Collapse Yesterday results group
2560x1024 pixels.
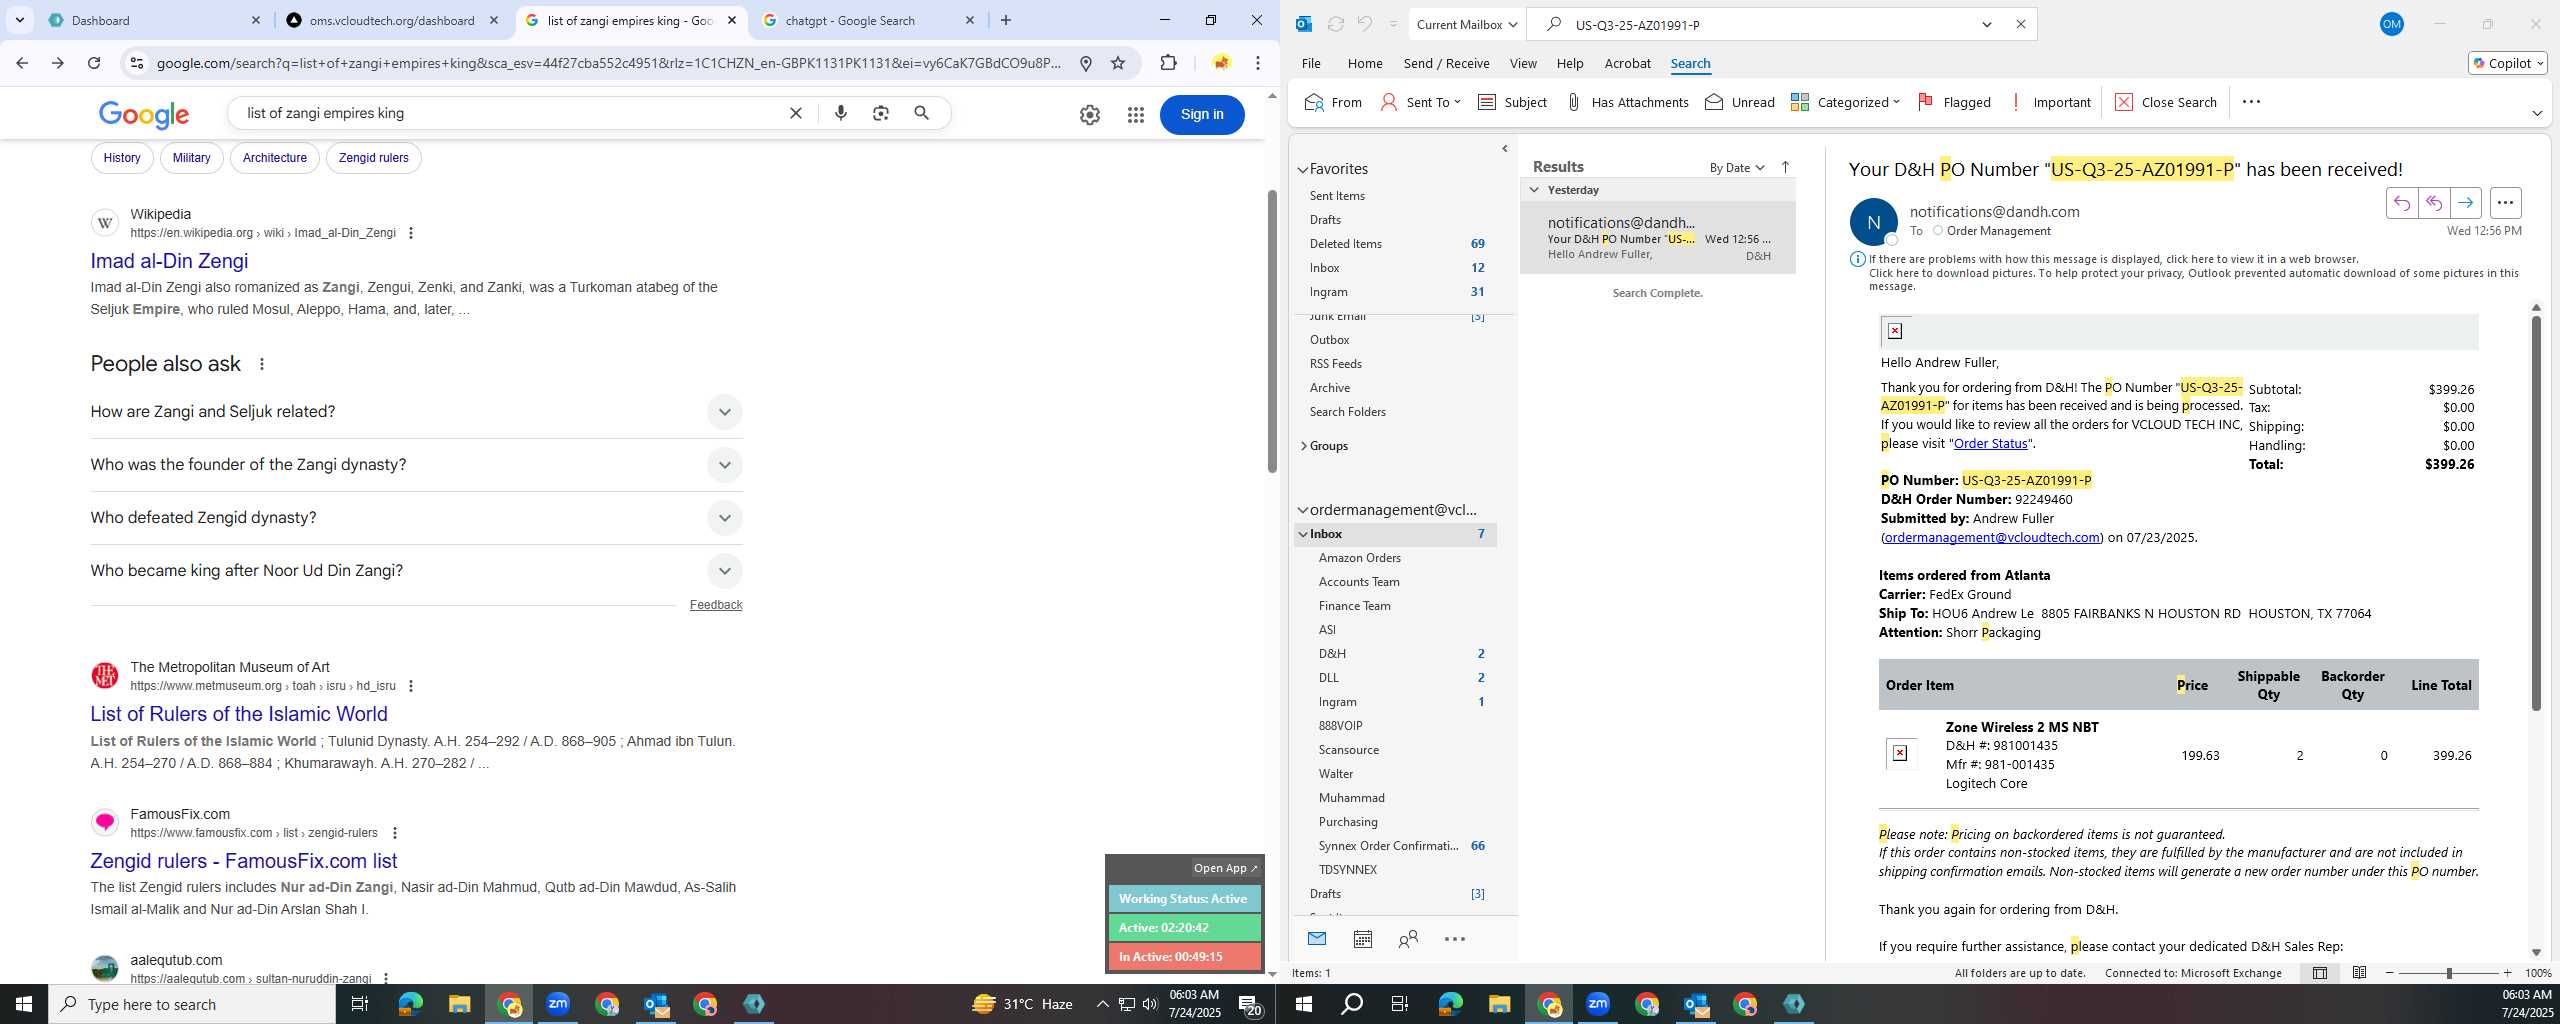tap(1534, 190)
